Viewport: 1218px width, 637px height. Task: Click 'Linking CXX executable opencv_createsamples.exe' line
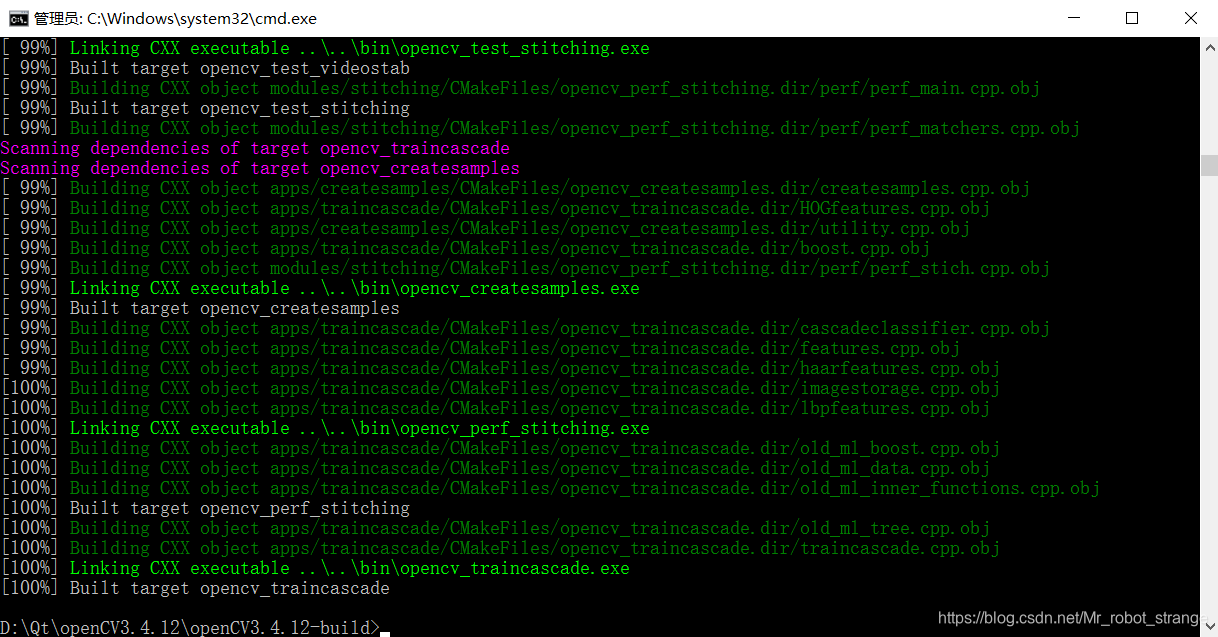pyautogui.click(x=320, y=288)
